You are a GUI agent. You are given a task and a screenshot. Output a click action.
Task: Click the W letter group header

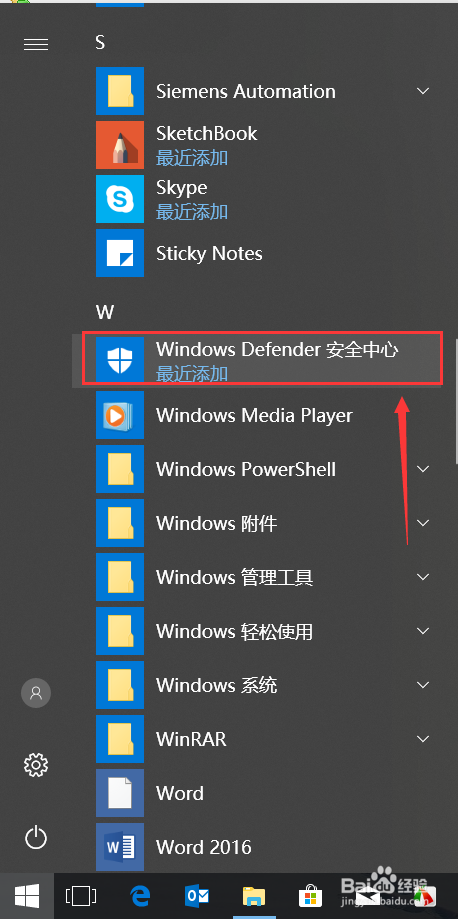tap(104, 312)
